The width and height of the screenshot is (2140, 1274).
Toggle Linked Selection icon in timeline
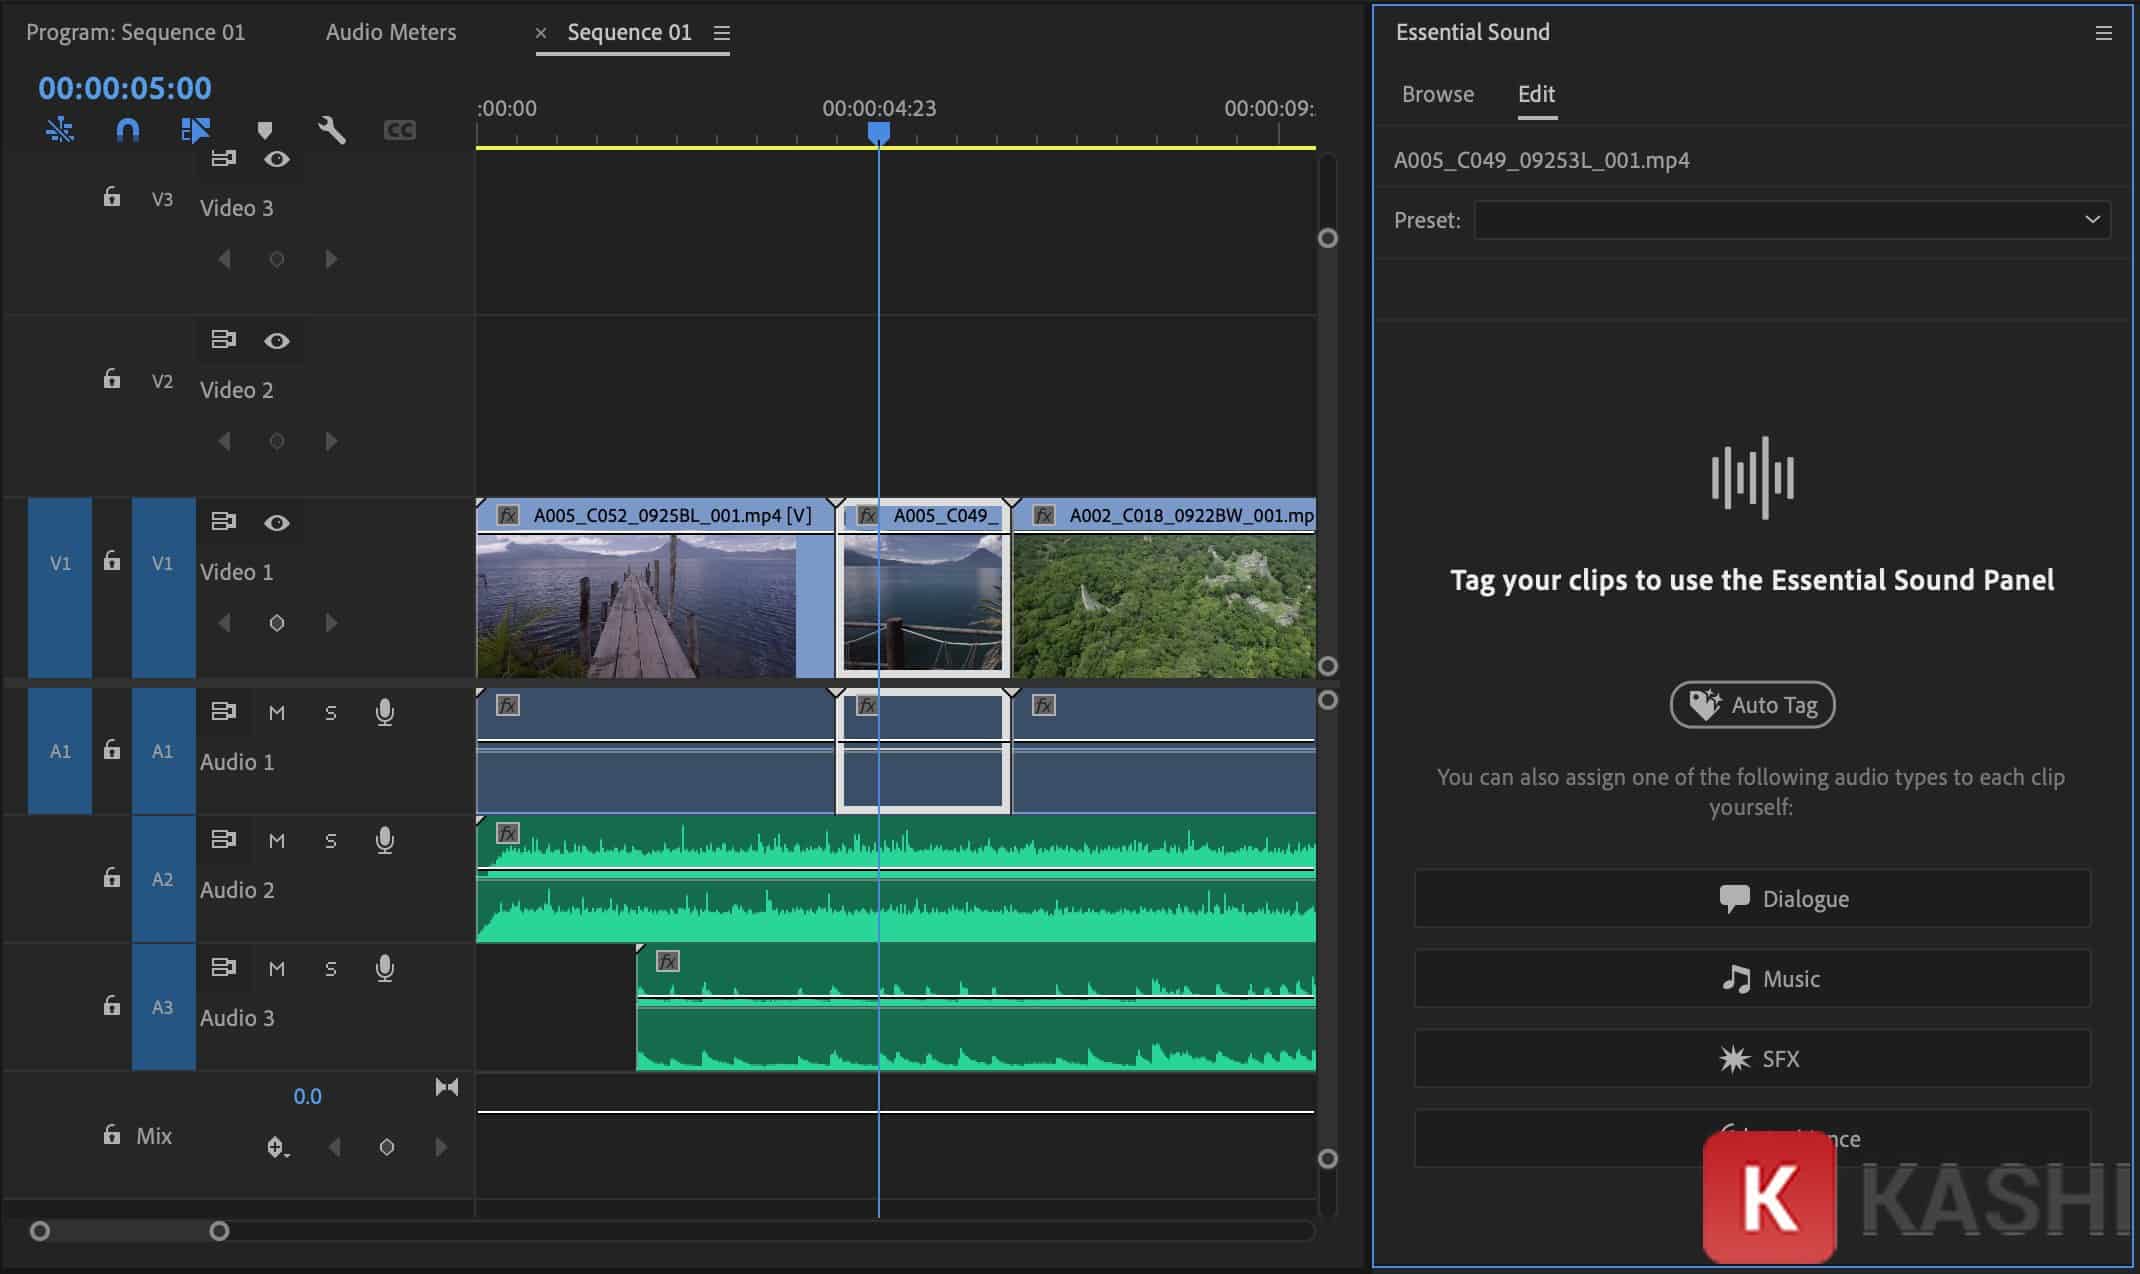click(x=195, y=130)
